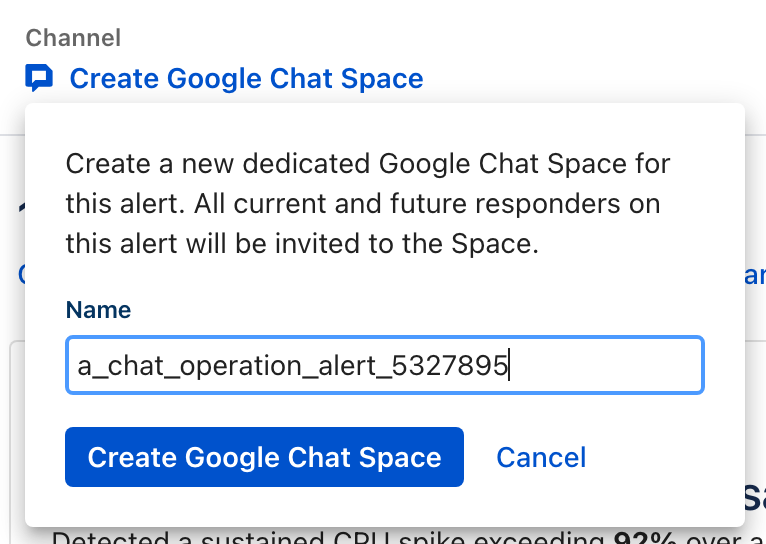Viewport: 766px width, 544px height.
Task: Cancel the Google Chat Space dialog
Action: pyautogui.click(x=541, y=457)
